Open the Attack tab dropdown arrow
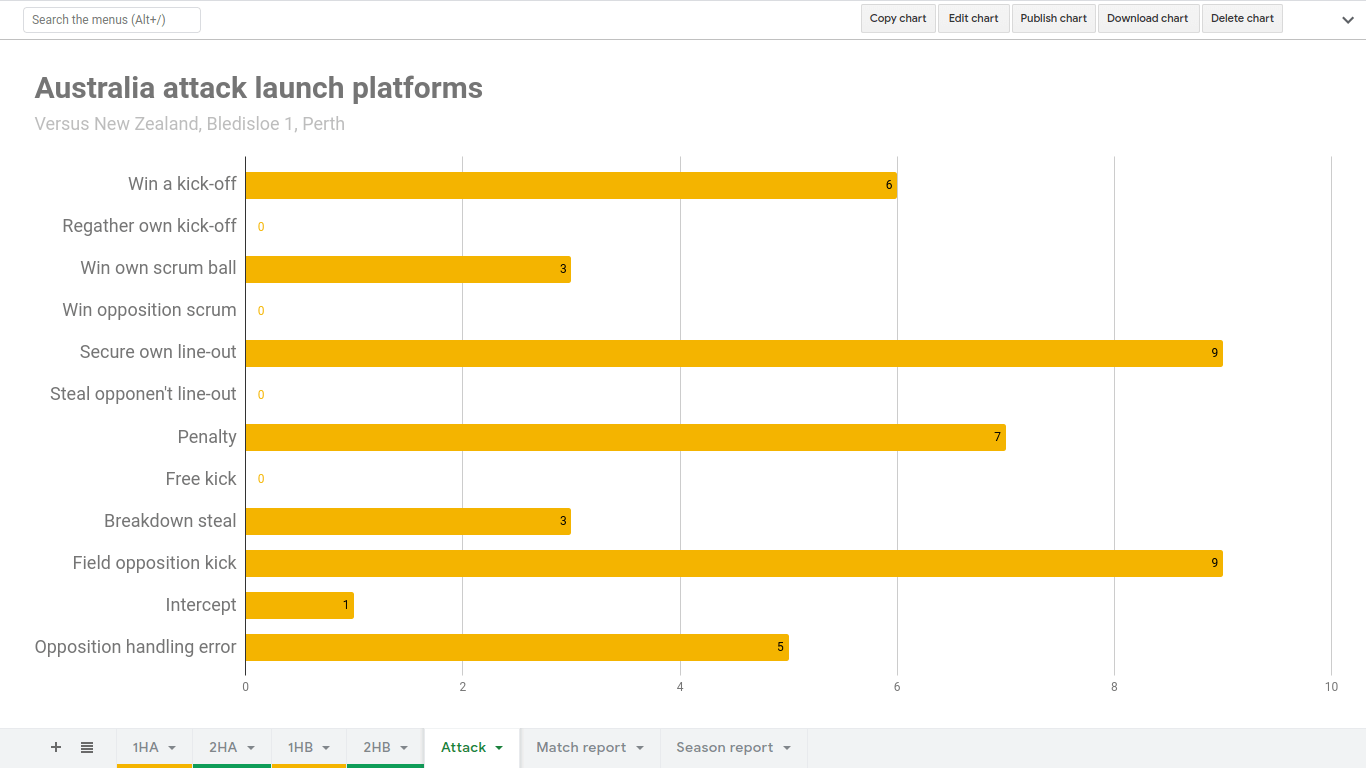The height and width of the screenshot is (768, 1366). point(499,748)
